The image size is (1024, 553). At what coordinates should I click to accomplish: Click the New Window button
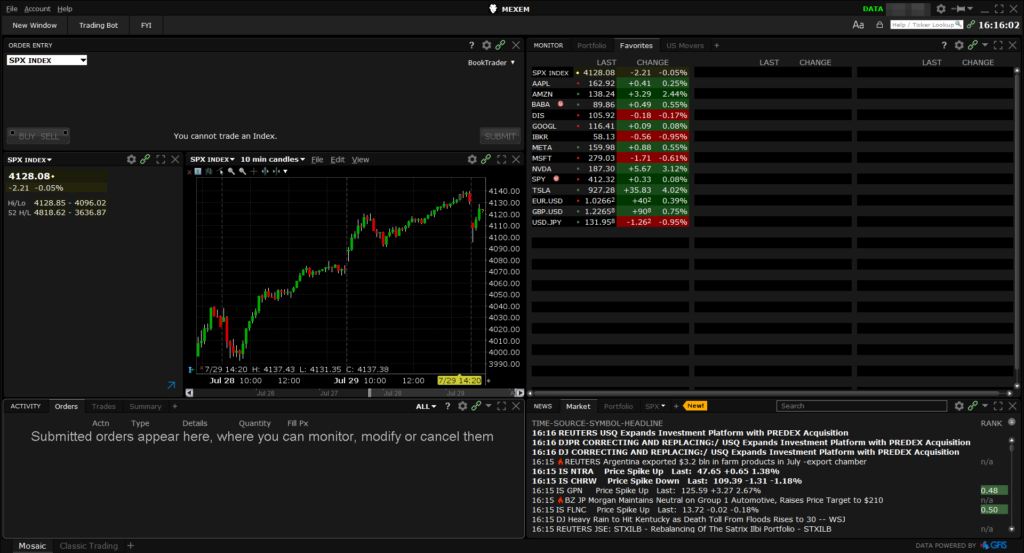[35, 25]
